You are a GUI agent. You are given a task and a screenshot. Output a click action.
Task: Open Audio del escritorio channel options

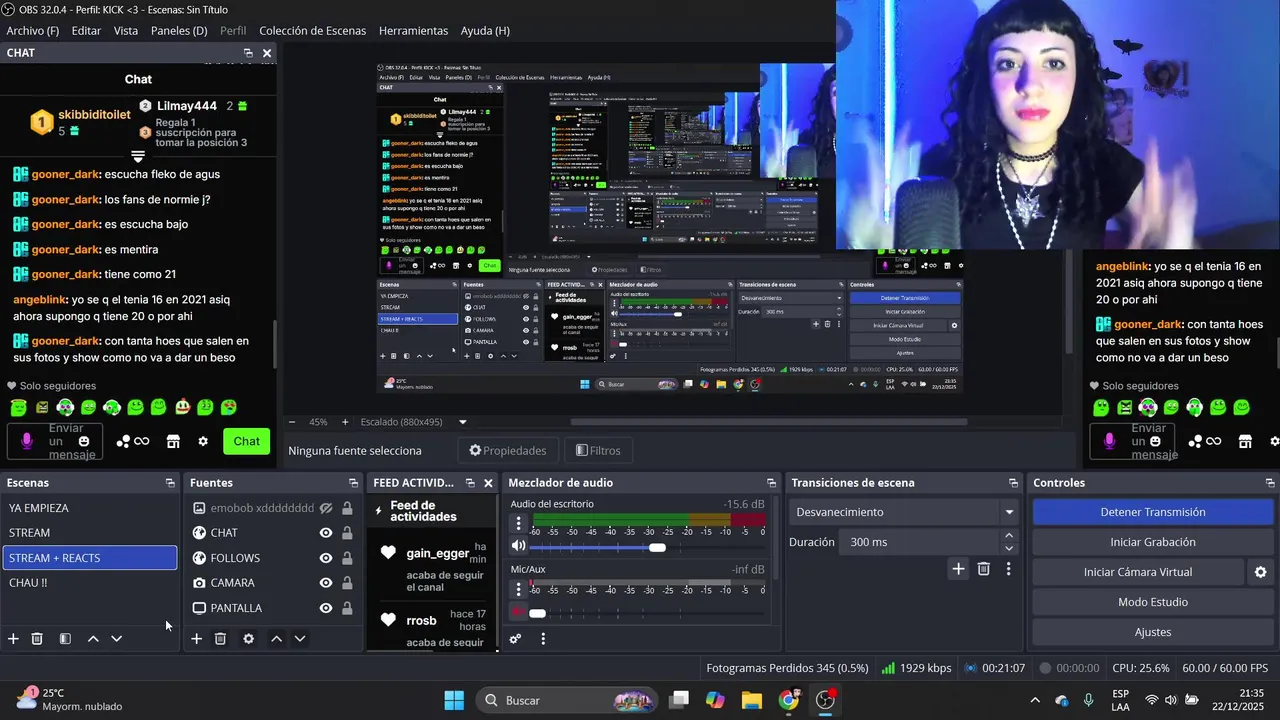pyautogui.click(x=518, y=523)
